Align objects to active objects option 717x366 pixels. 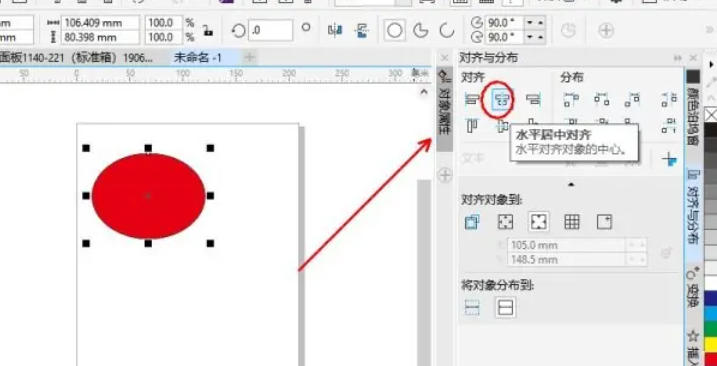tap(472, 222)
